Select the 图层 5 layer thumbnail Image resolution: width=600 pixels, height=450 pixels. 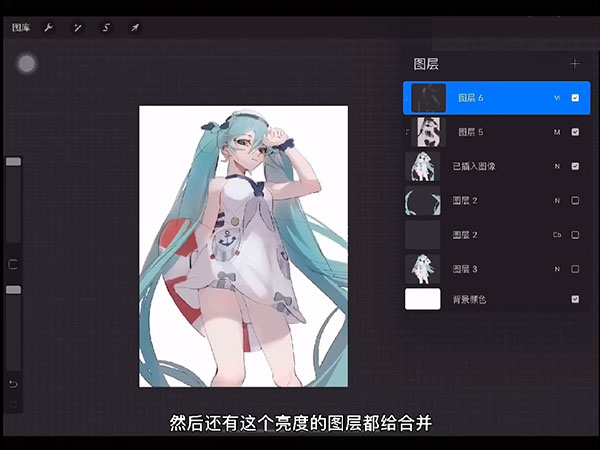pyautogui.click(x=429, y=132)
